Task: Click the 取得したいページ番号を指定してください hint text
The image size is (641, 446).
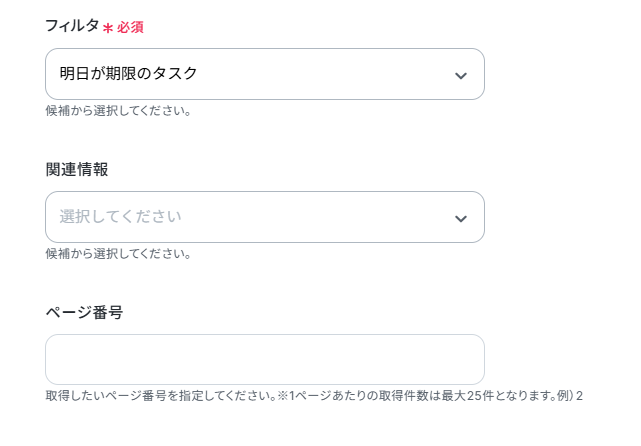Action: point(160,396)
